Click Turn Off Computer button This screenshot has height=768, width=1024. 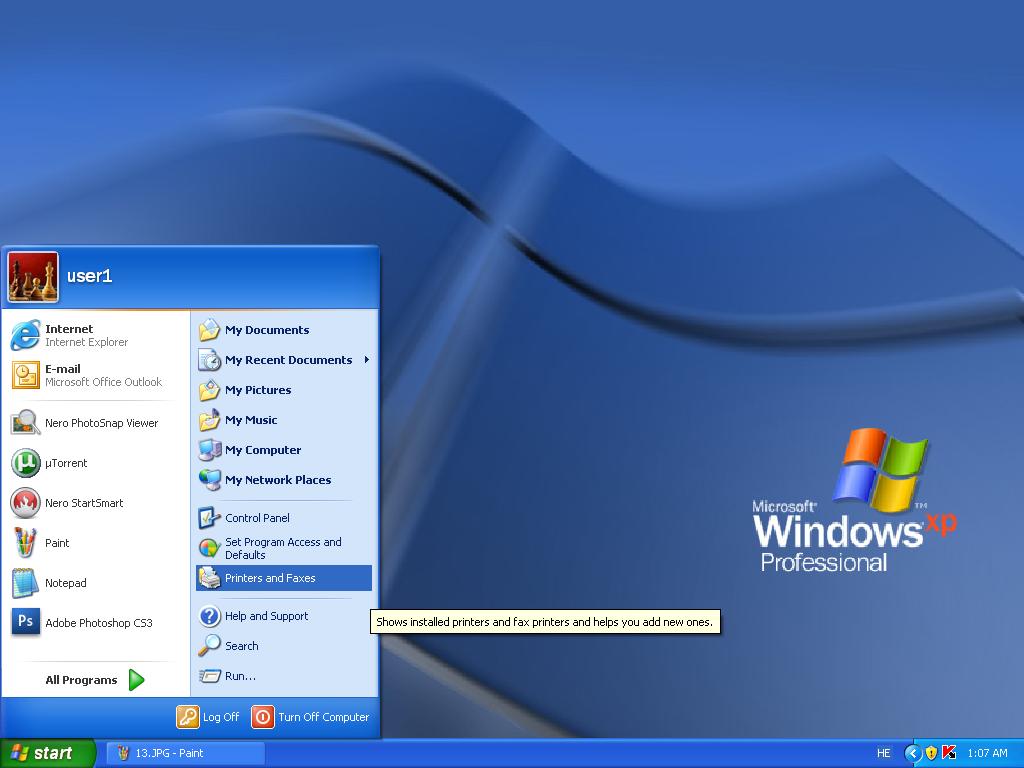point(311,717)
